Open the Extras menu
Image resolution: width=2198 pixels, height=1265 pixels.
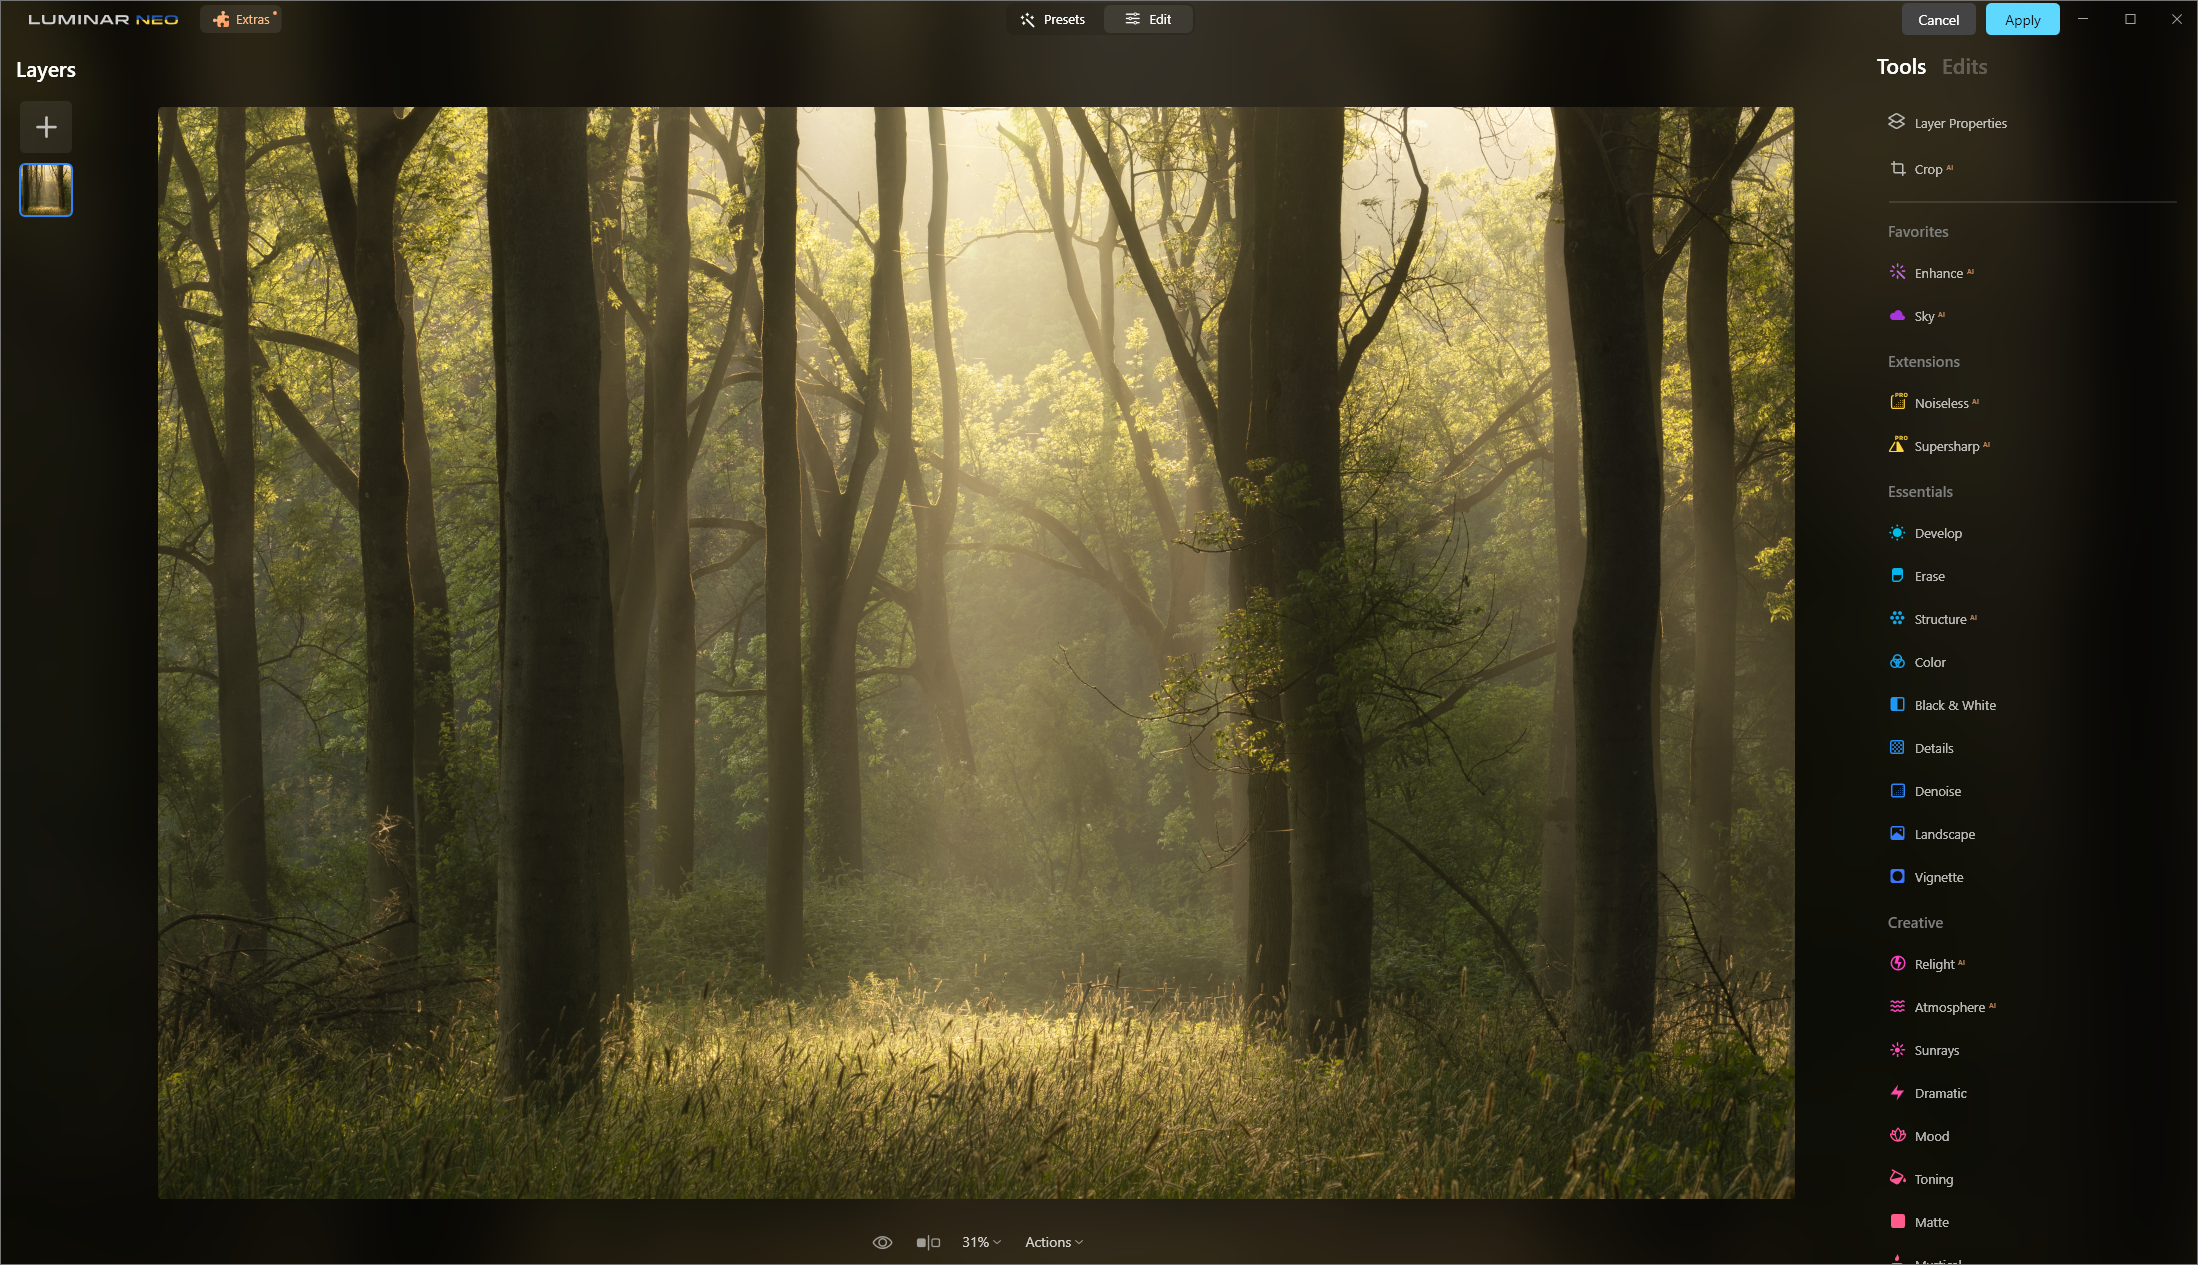click(x=242, y=19)
